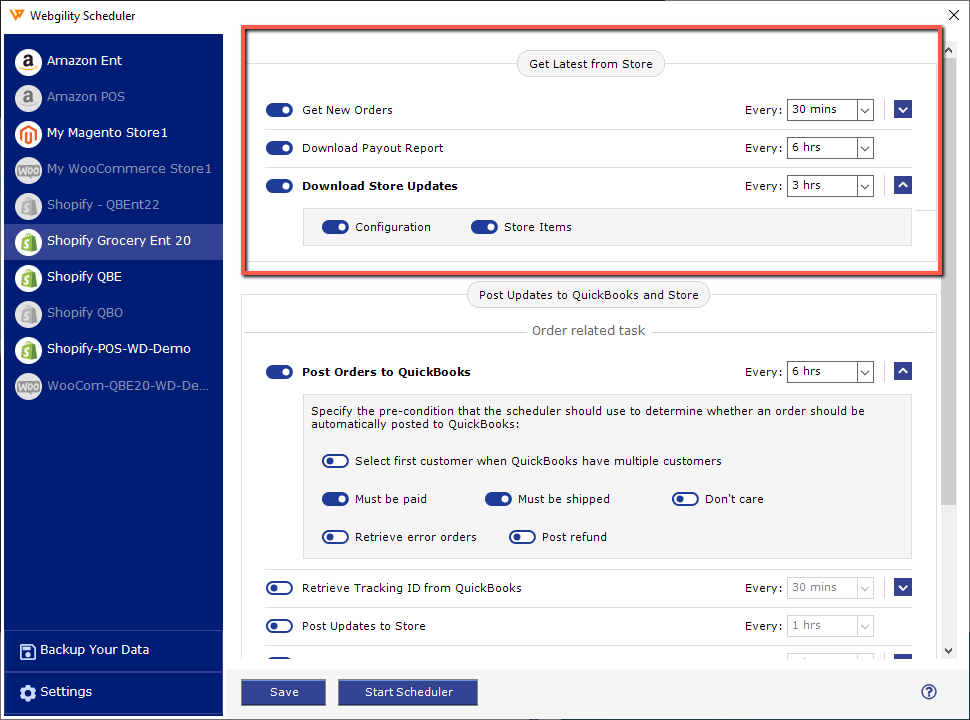Click the Backup Your Data disk icon
The image size is (970, 720).
[27, 651]
